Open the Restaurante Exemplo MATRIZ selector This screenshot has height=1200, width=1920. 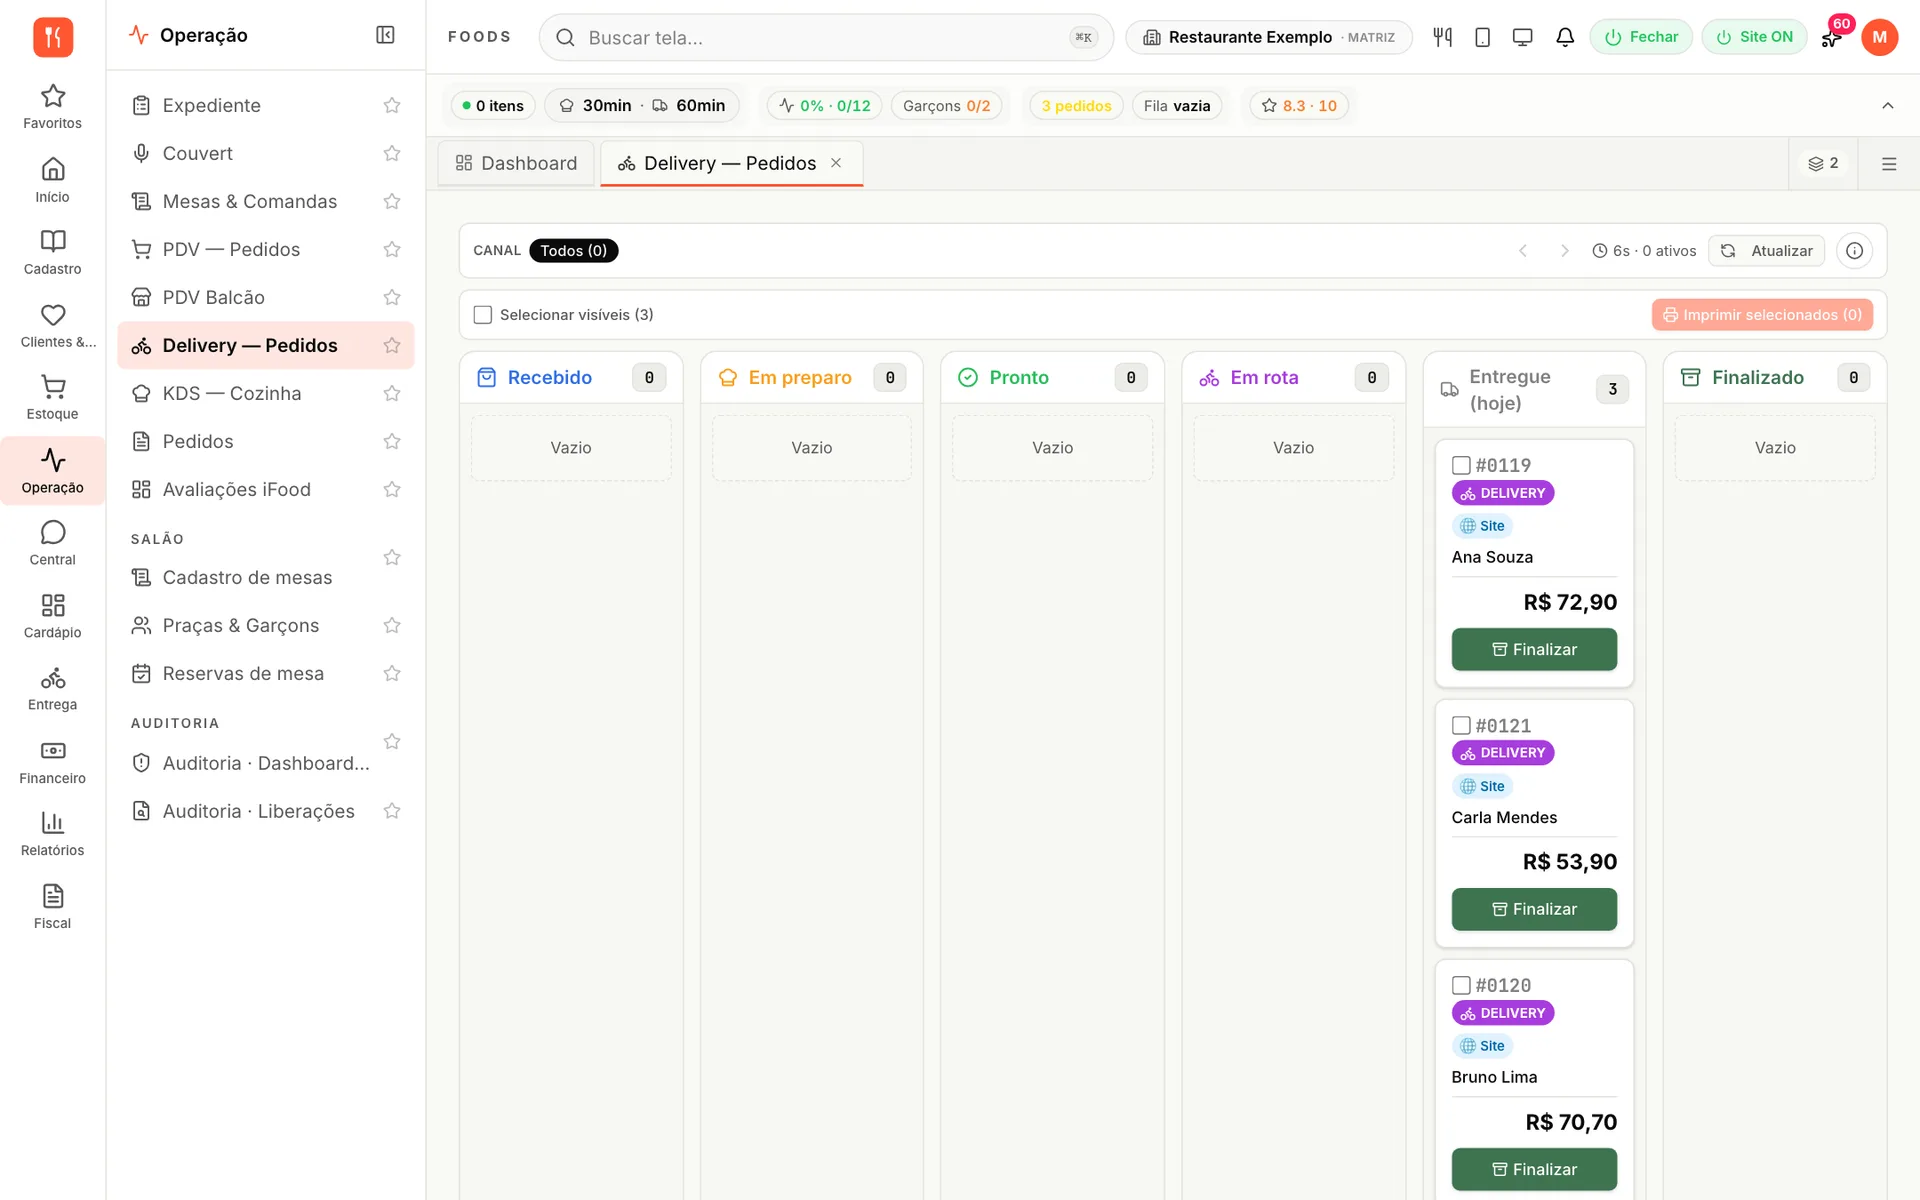tap(1268, 37)
